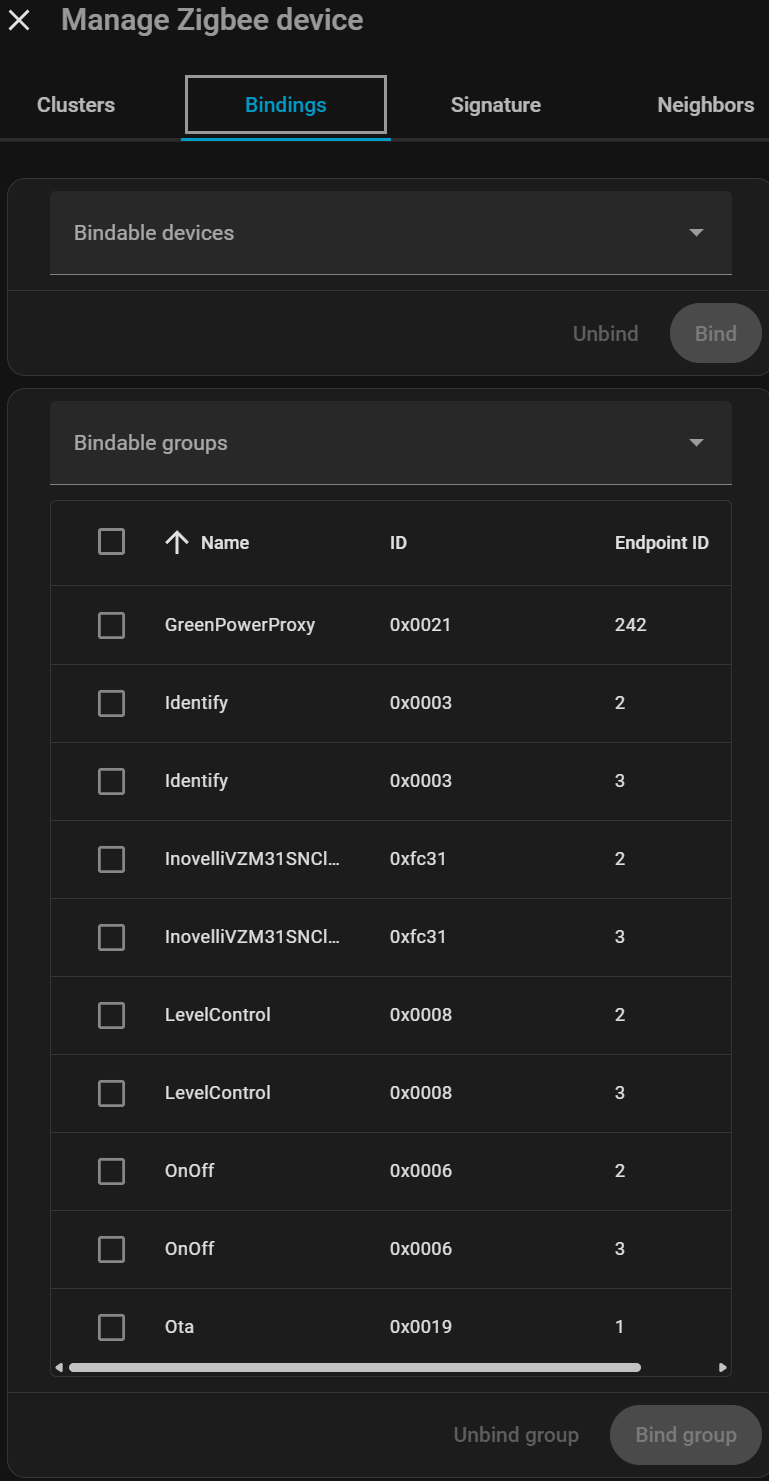Screen dimensions: 769x1481
Task: Sort by the Endpoint ID column header
Action: tap(661, 543)
